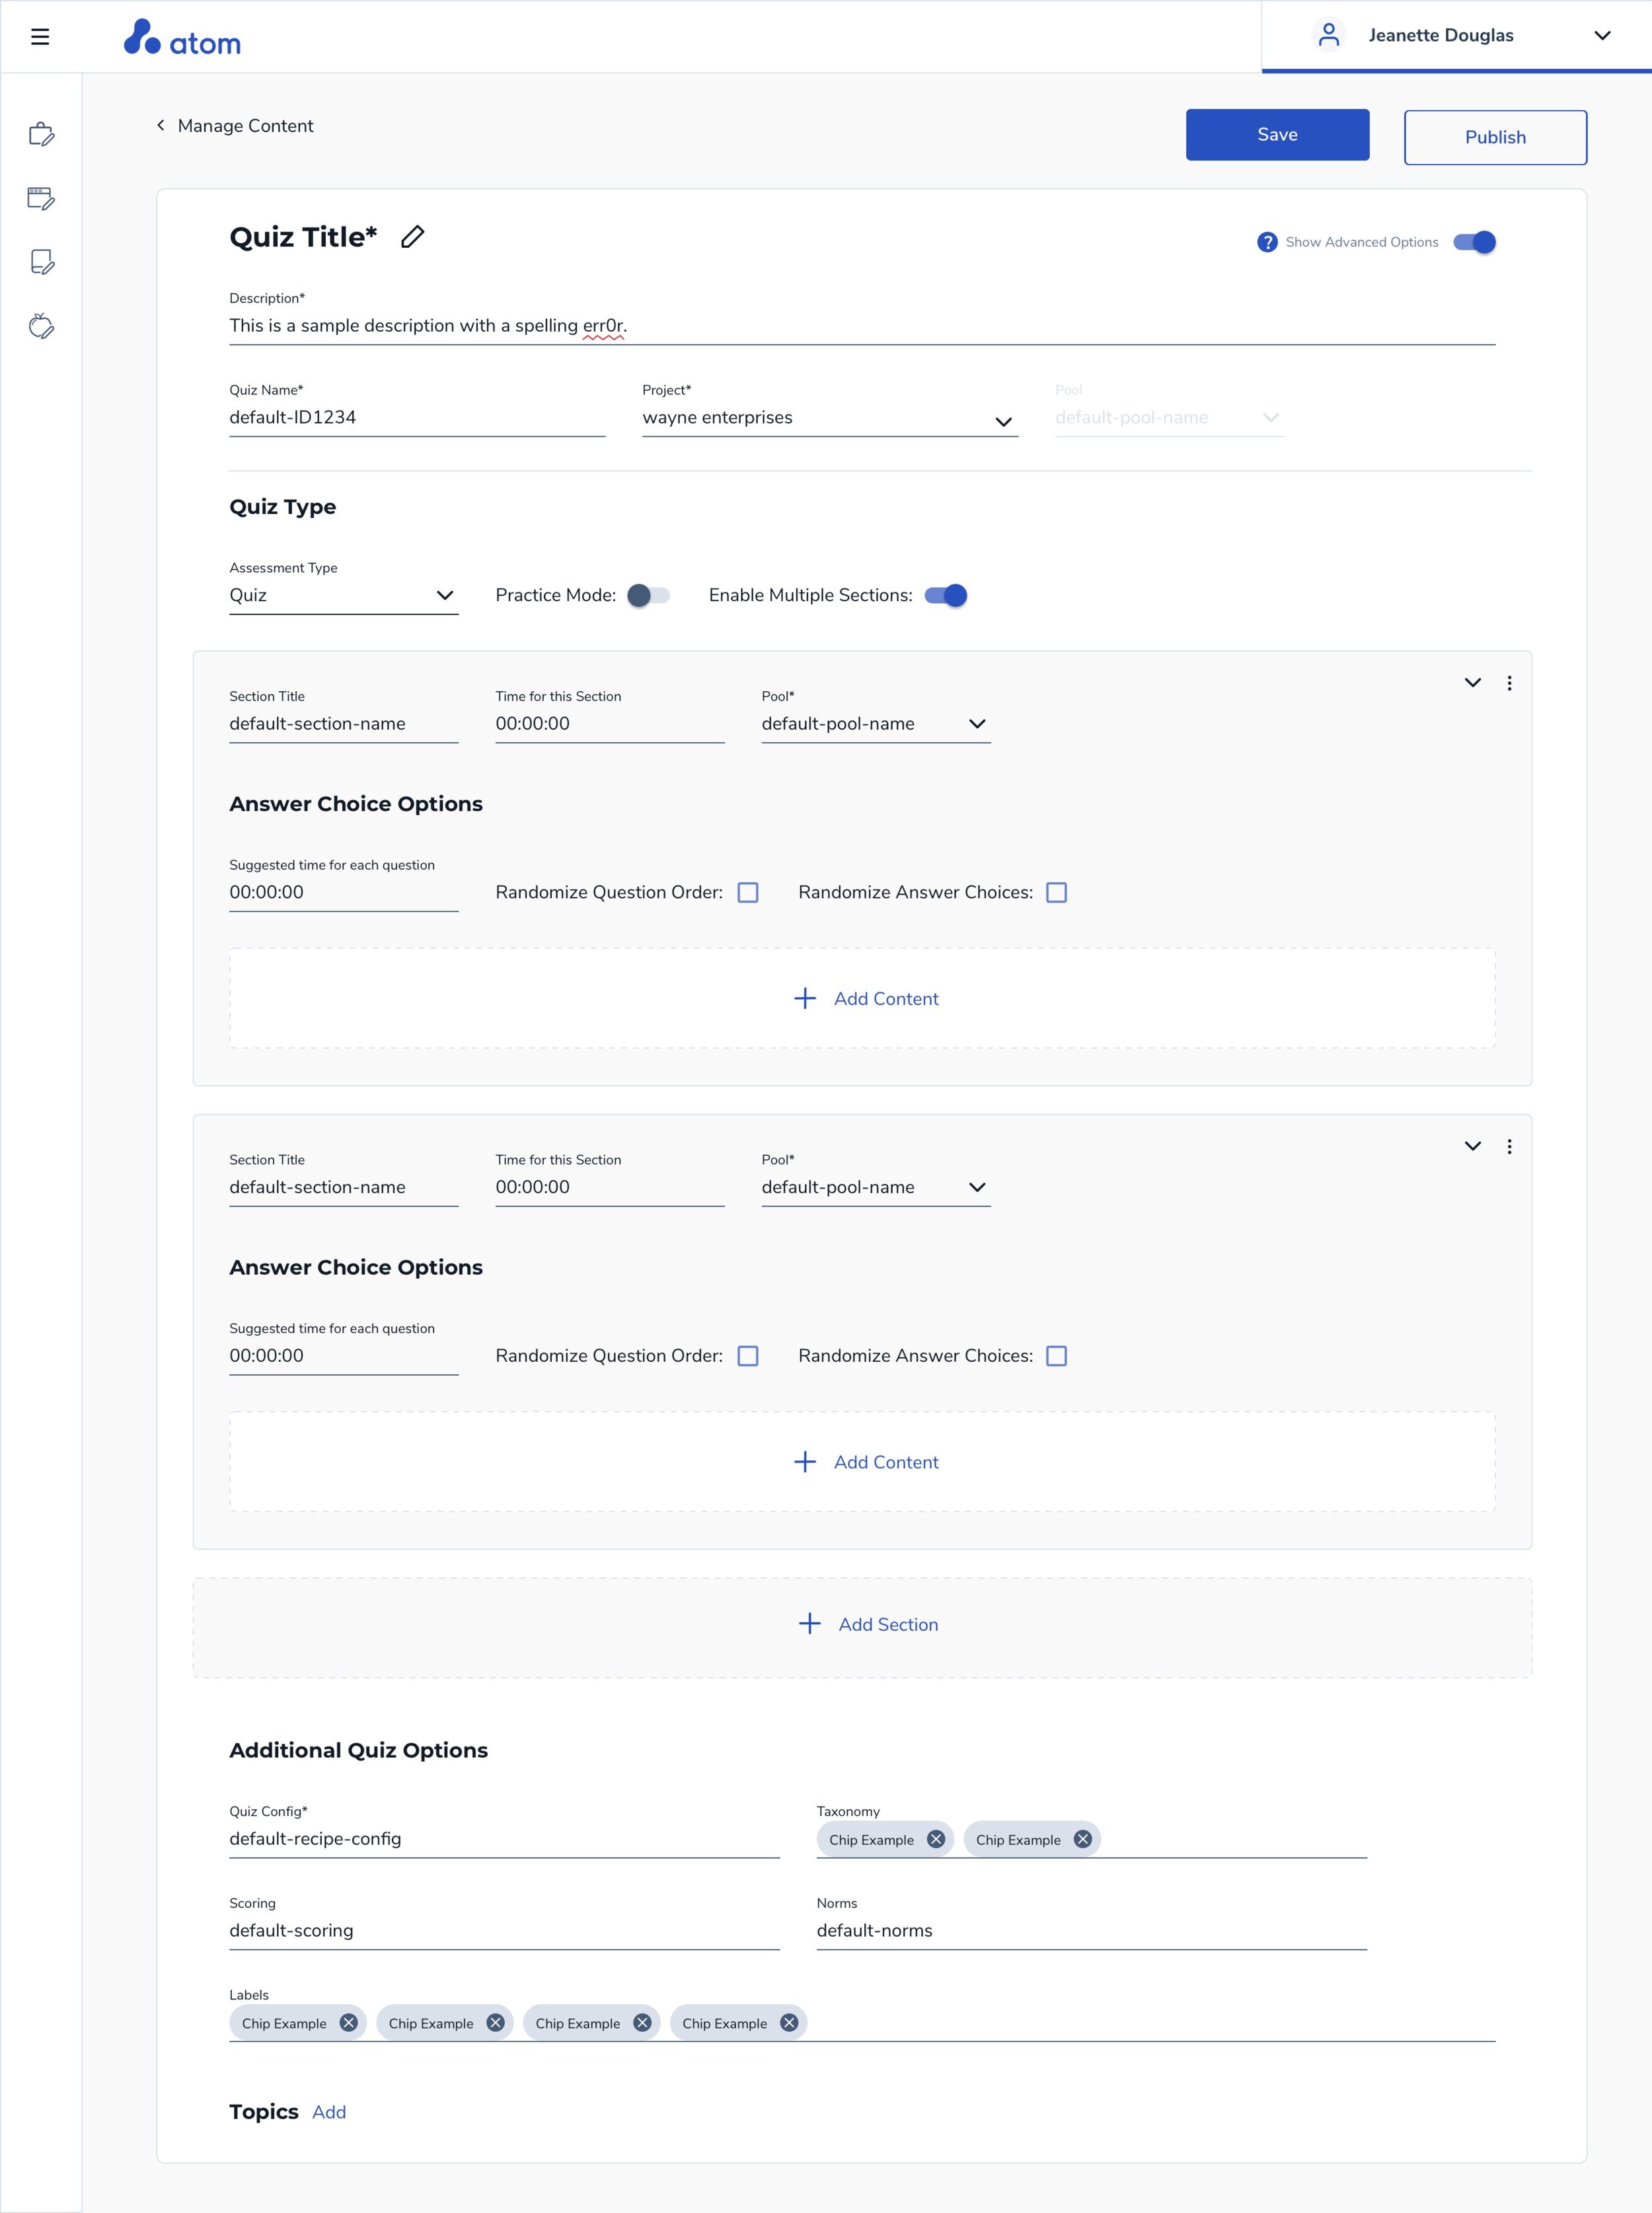Click second section's Time for this Section field
The width and height of the screenshot is (1652, 2213).
[610, 1187]
